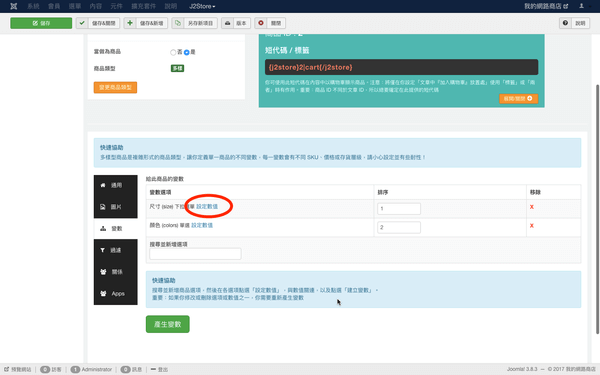600x375 pixels.
Task: Open the 說明 menu in top bar
Action: [171, 6]
